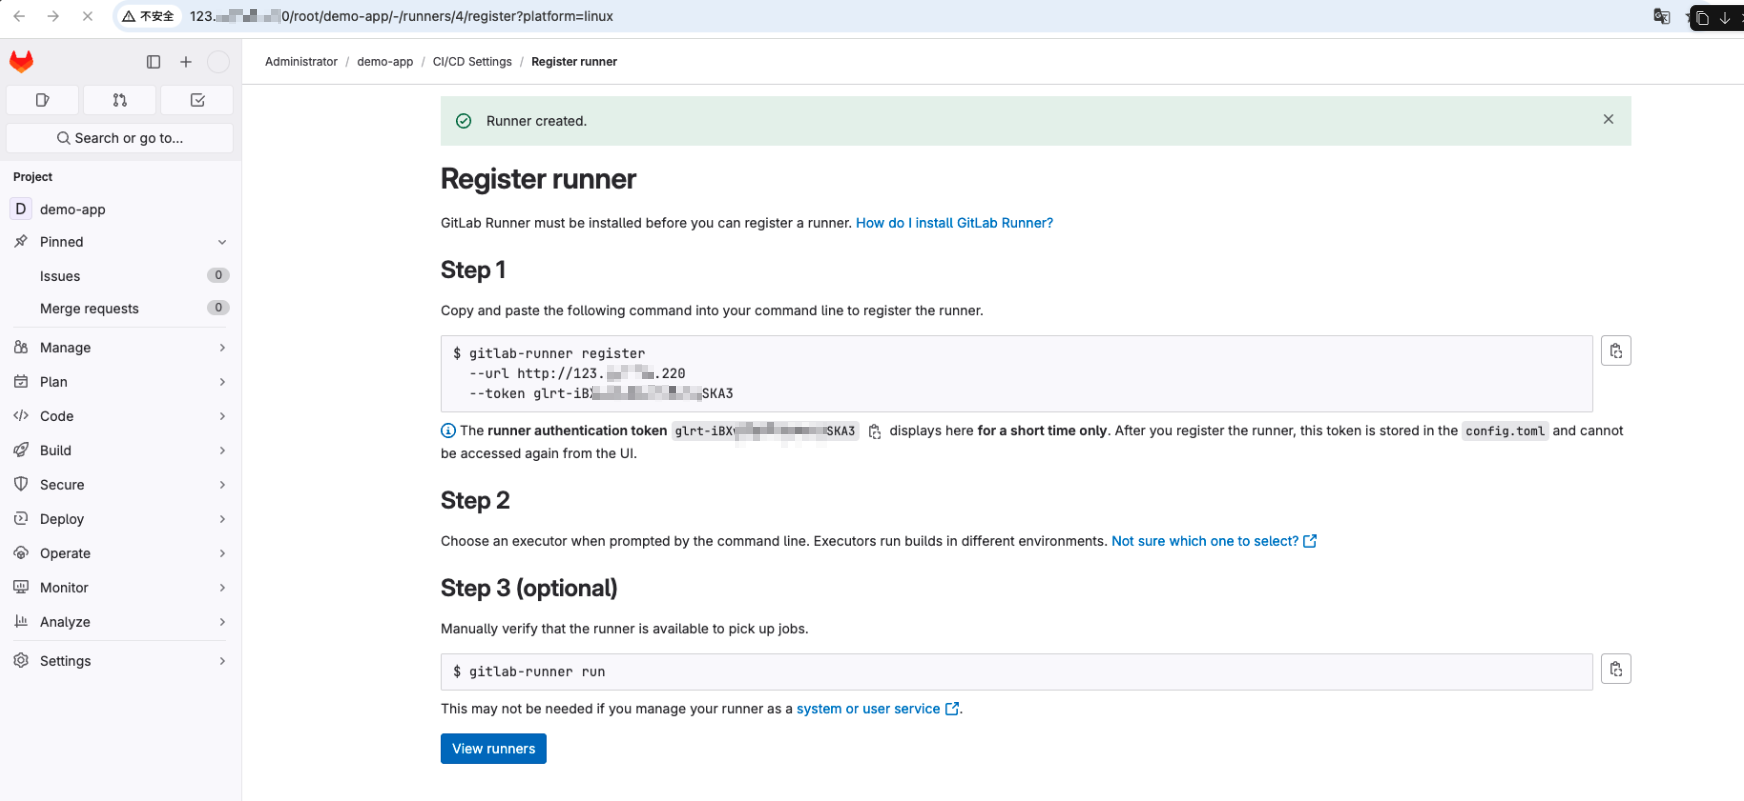Dismiss the Runner created alert
Image resolution: width=1744 pixels, height=801 pixels.
click(1608, 120)
